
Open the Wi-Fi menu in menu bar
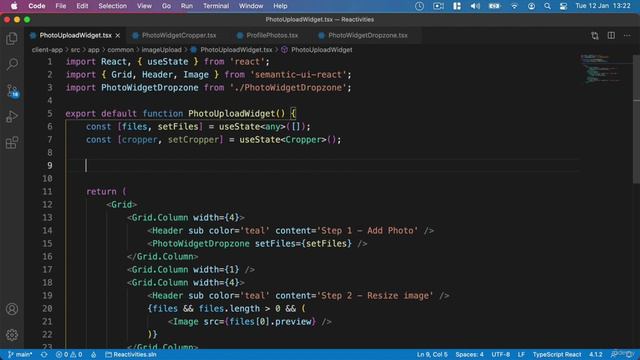point(514,6)
